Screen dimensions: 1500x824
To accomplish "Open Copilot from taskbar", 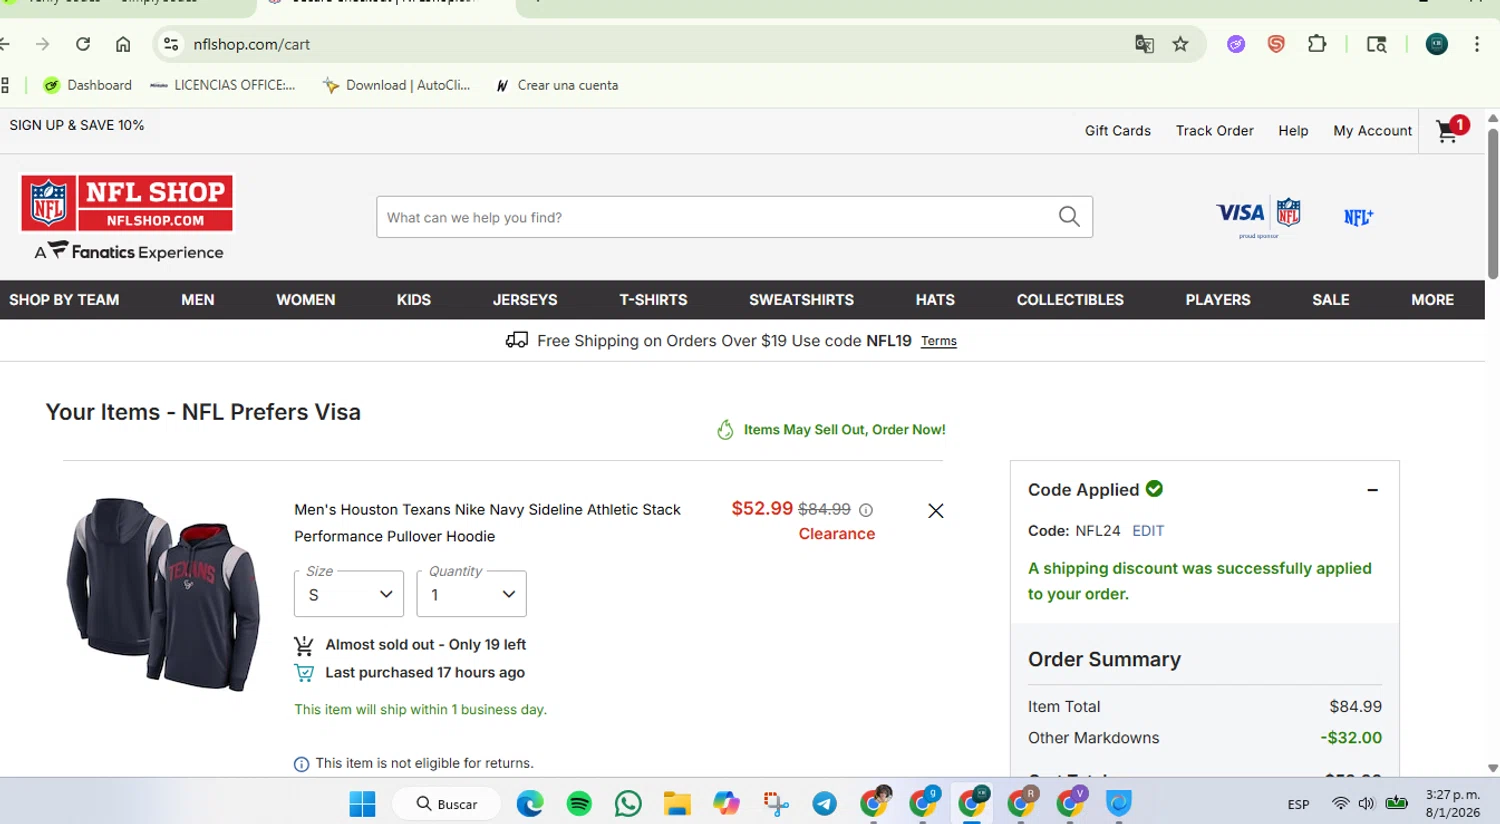I will [x=726, y=803].
